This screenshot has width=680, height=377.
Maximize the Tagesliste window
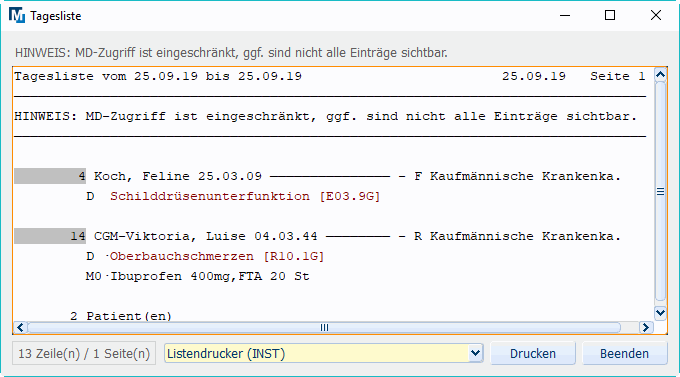pyautogui.click(x=610, y=16)
